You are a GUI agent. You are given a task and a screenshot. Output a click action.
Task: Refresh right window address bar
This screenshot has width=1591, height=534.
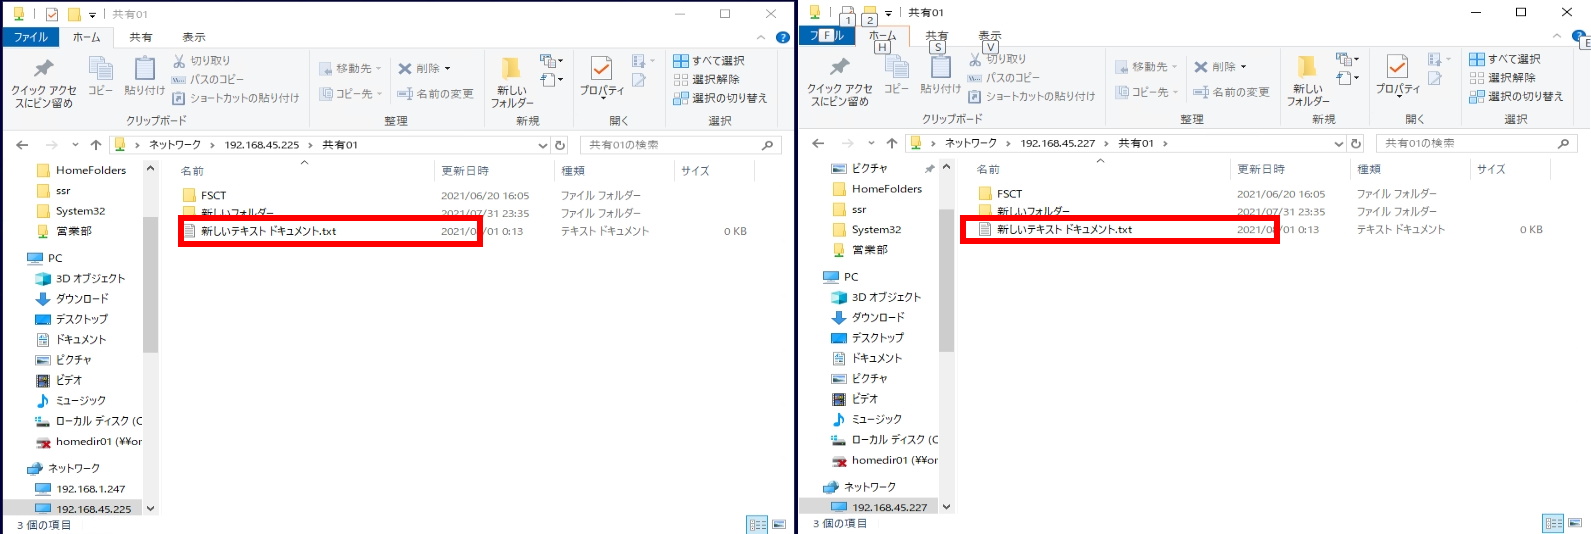click(1356, 143)
